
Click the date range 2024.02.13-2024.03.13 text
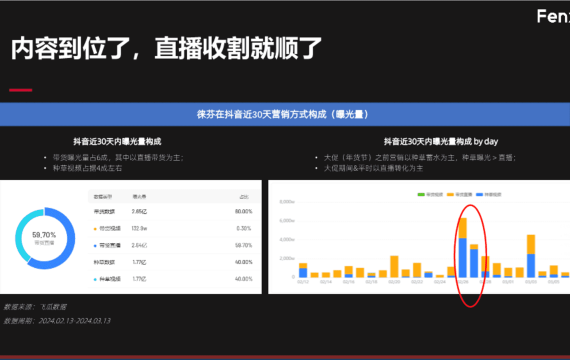[x=75, y=321]
